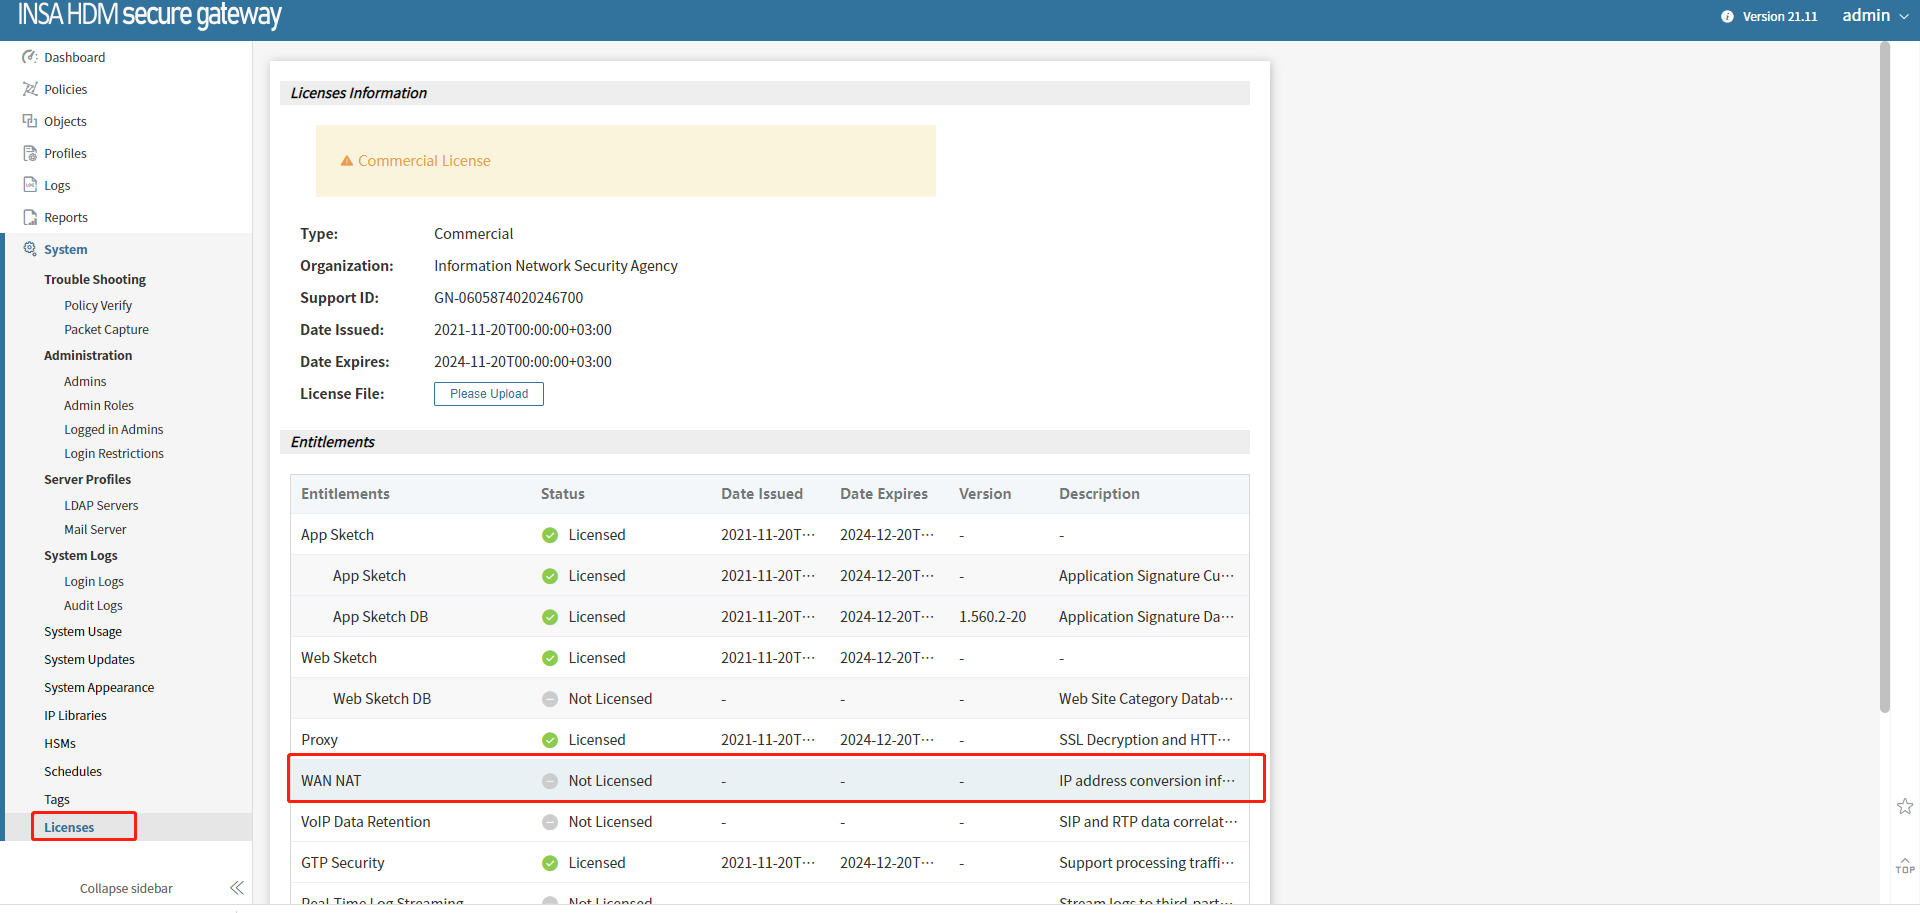Click the Logs file icon
This screenshot has height=913, width=1920.
(x=30, y=185)
